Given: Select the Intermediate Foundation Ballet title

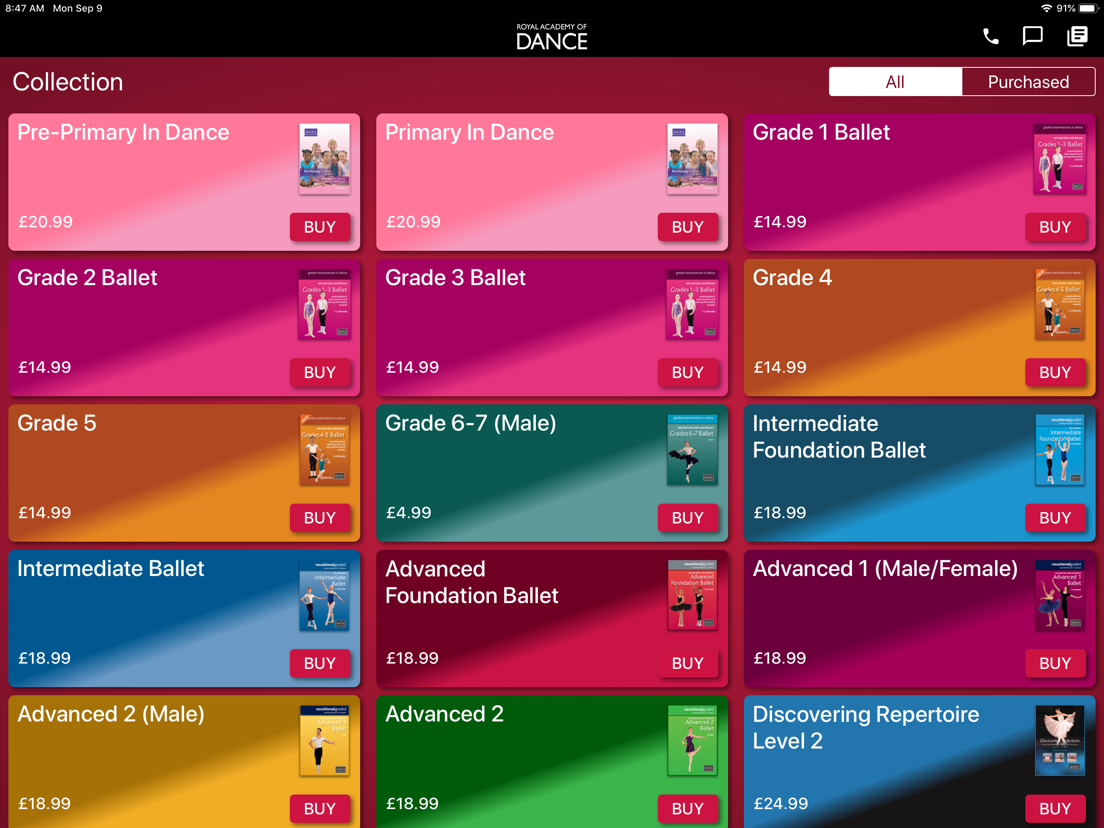Looking at the screenshot, I should (x=839, y=437).
